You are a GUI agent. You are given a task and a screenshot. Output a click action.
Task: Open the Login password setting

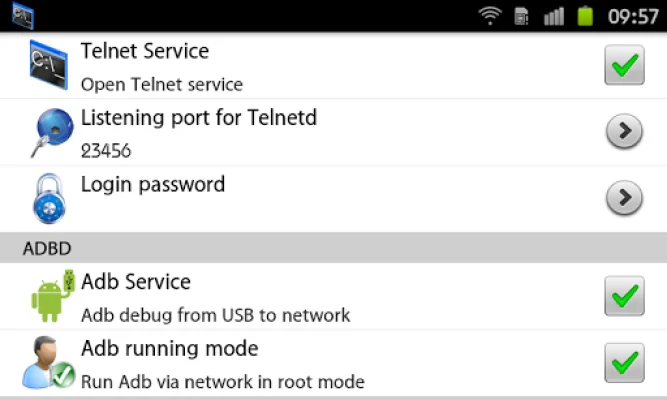pos(152,185)
